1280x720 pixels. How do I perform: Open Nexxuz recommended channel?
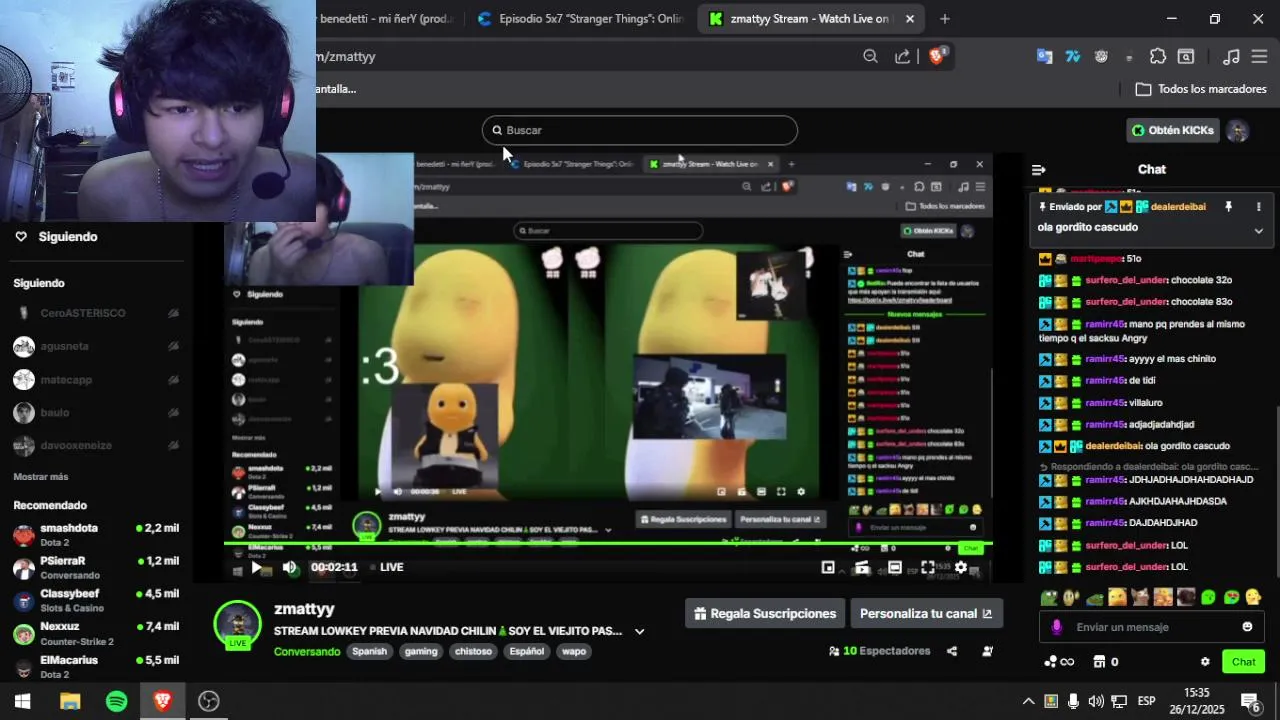(95, 634)
